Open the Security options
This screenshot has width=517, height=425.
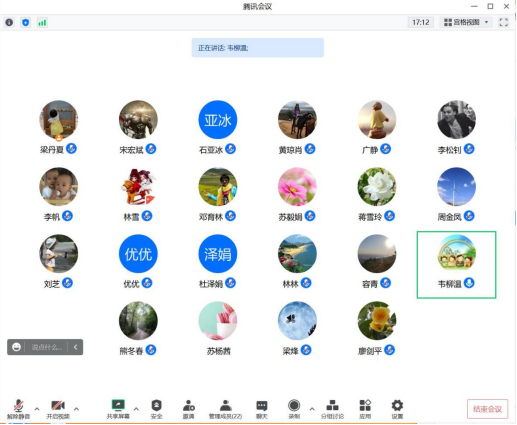(156, 409)
